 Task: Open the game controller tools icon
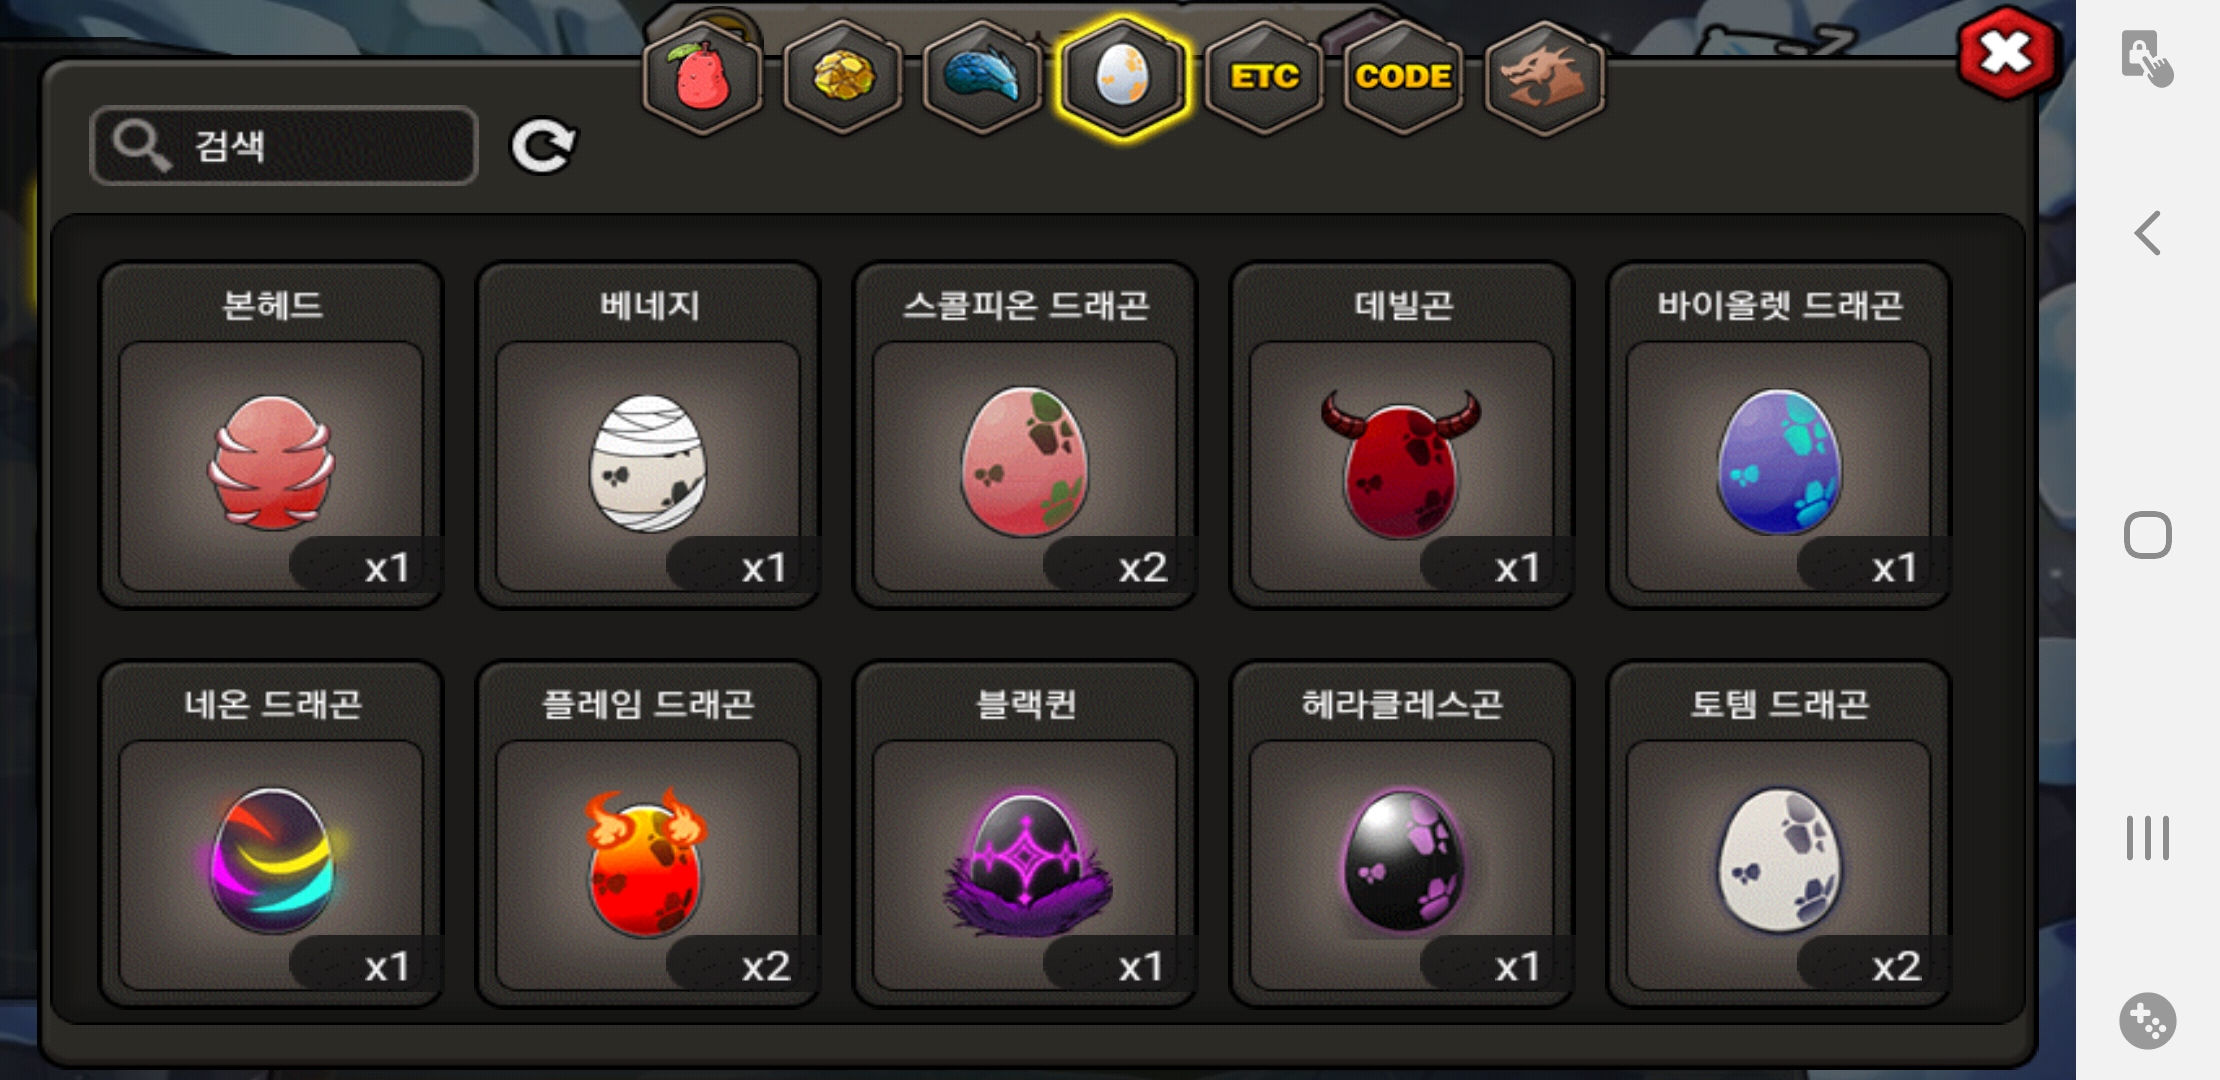(2148, 1021)
